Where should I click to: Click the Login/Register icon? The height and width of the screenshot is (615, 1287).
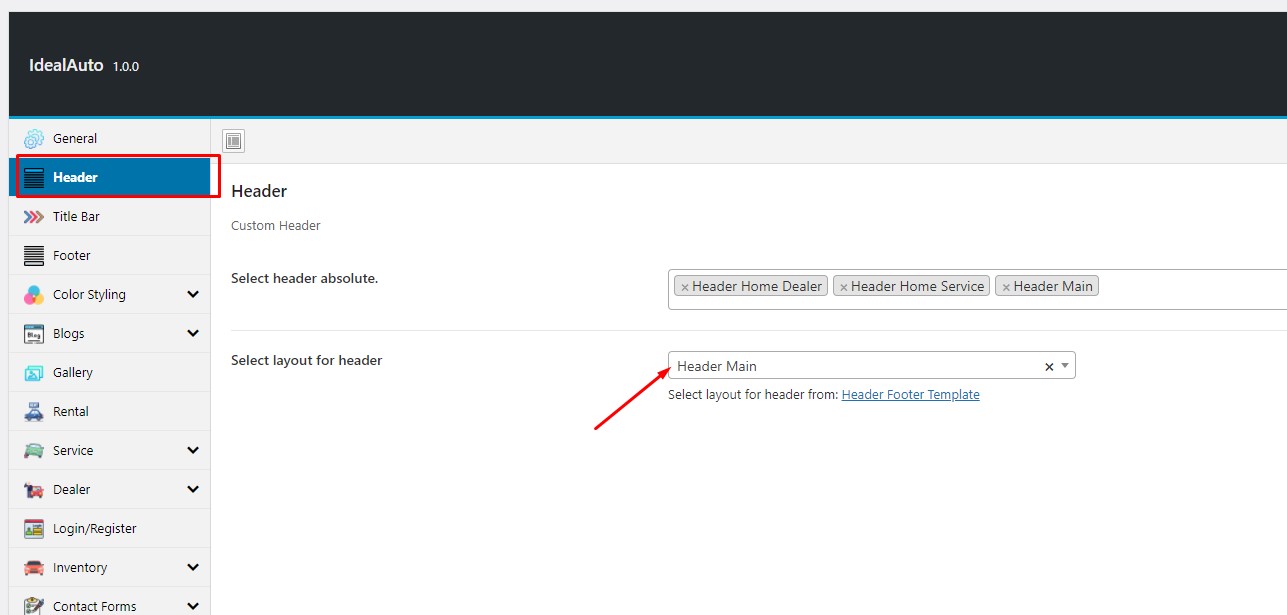click(34, 529)
